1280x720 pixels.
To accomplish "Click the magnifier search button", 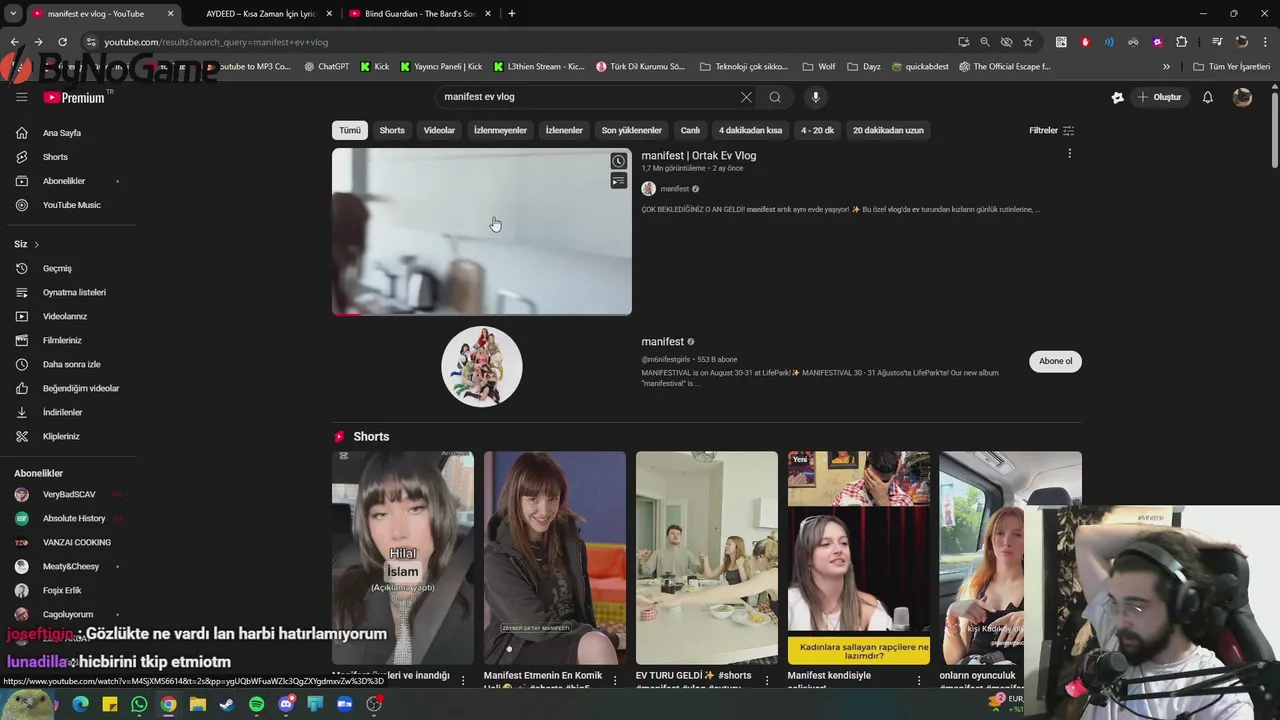I will (775, 97).
